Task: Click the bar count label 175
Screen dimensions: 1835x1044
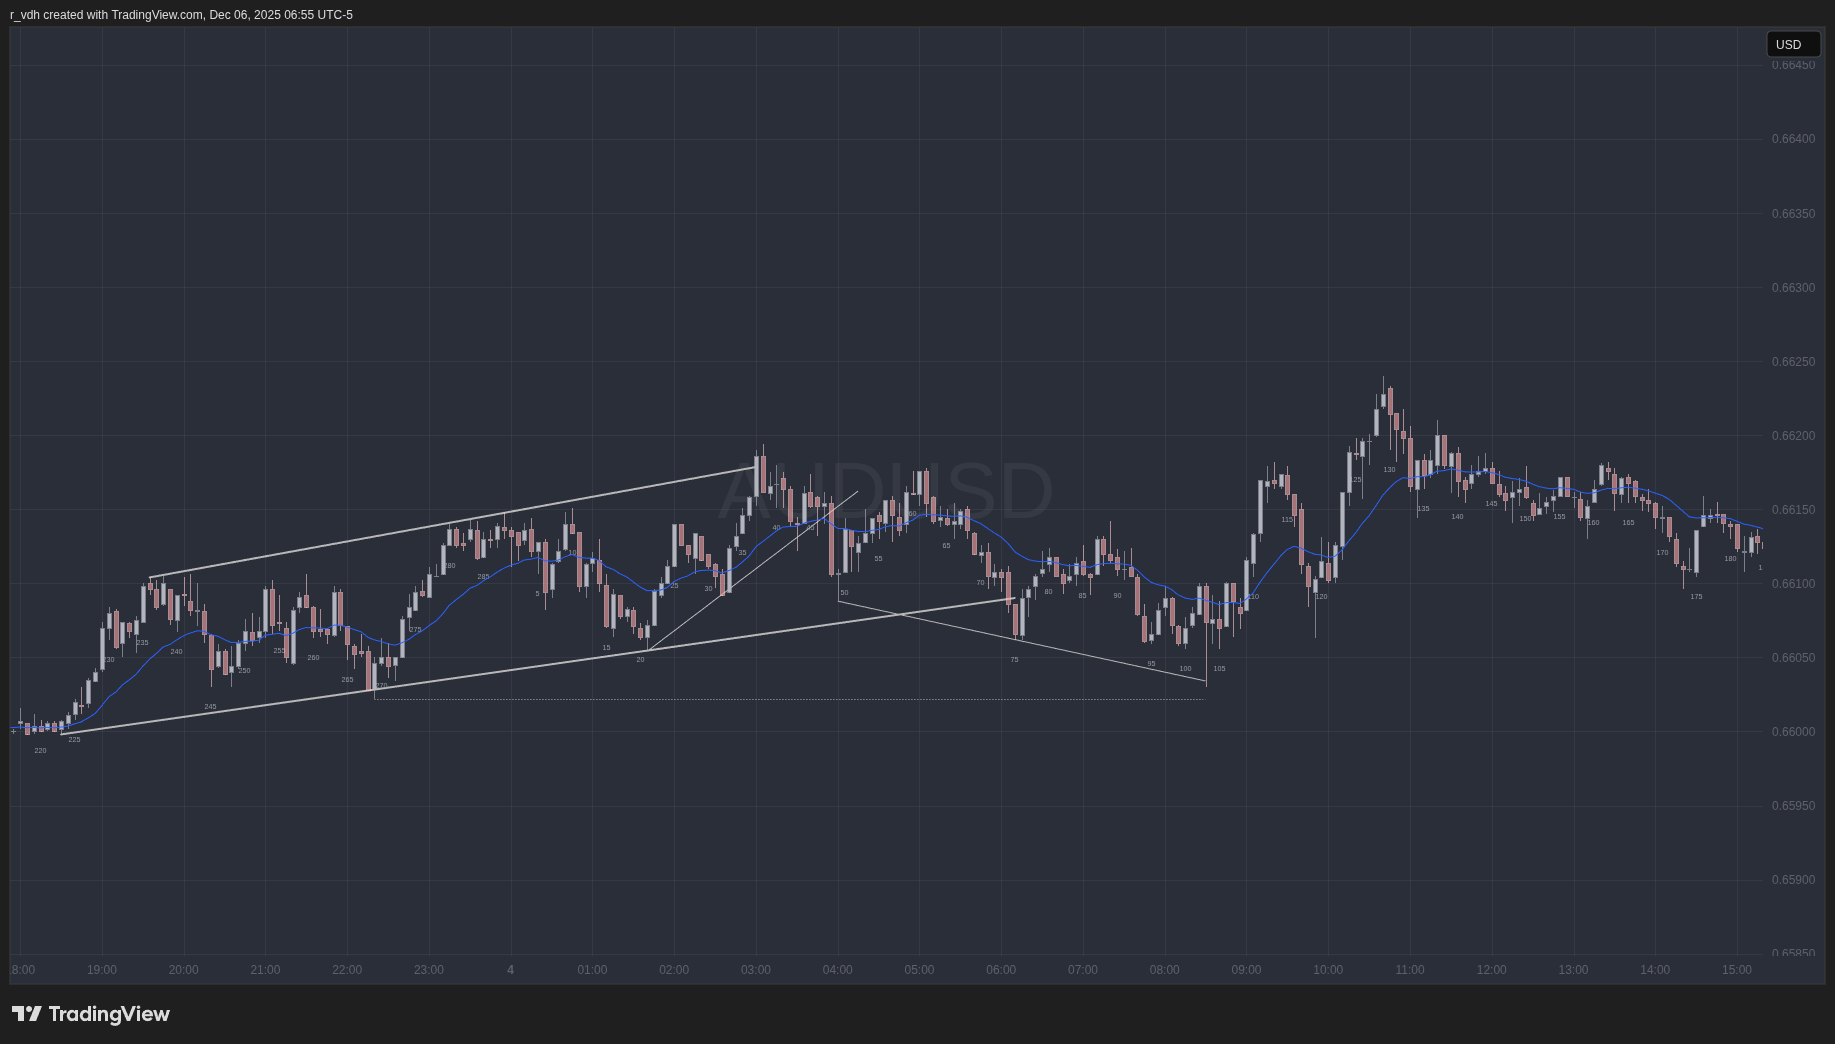Action: point(1696,597)
